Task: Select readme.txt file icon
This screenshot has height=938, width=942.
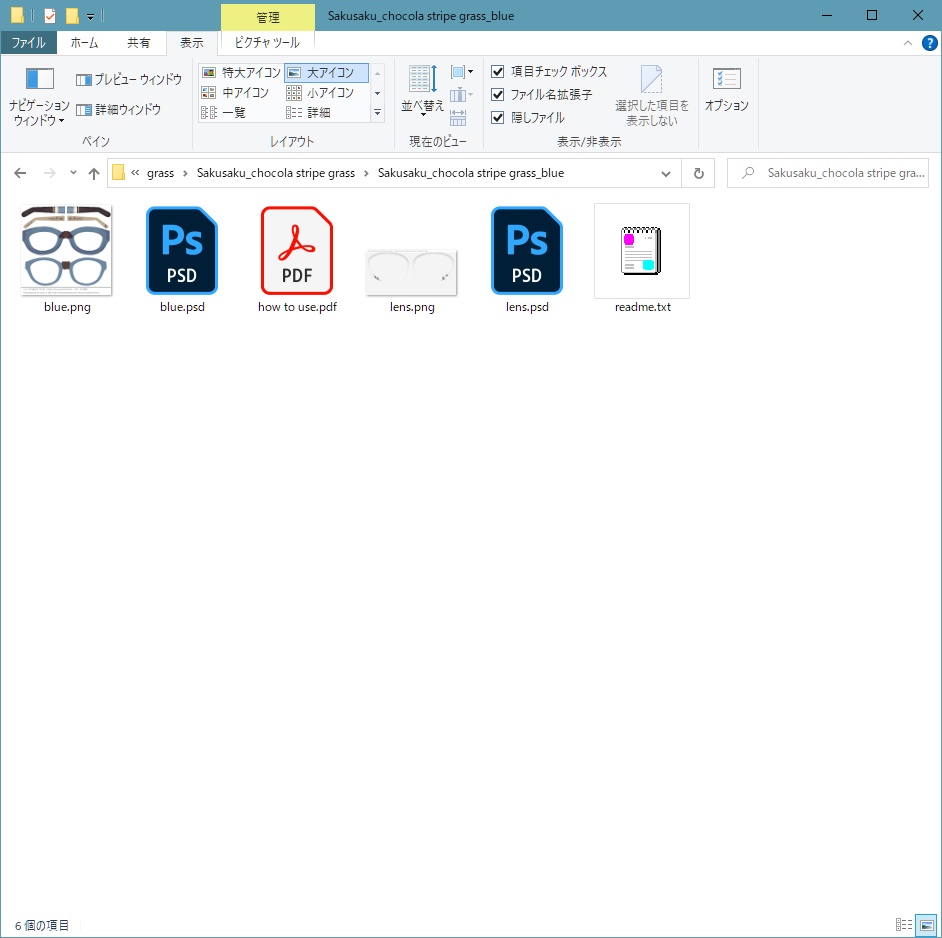Action: pyautogui.click(x=642, y=251)
